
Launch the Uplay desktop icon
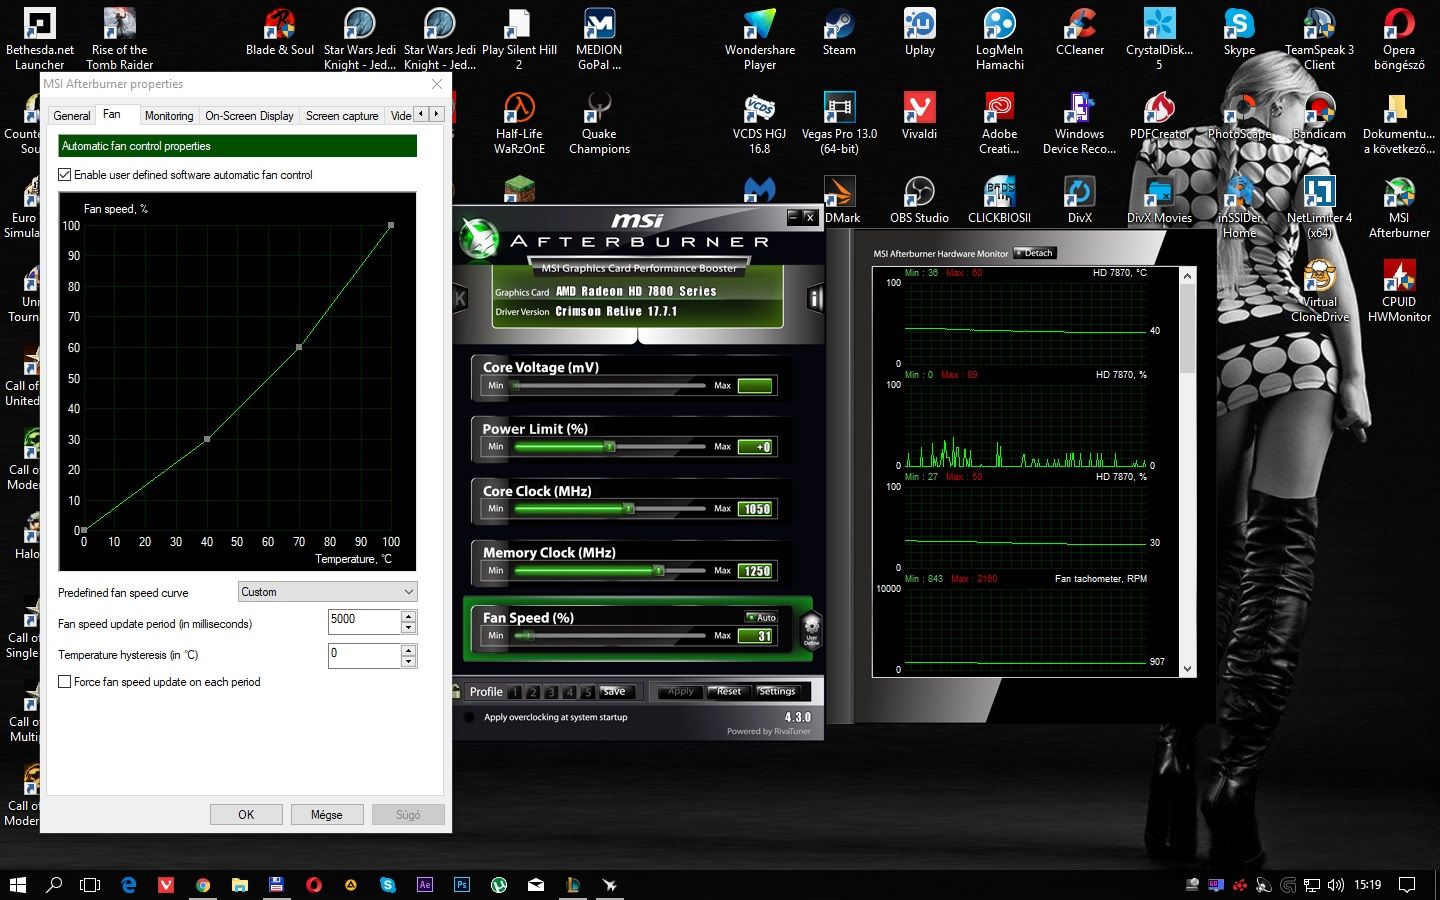coord(919,31)
